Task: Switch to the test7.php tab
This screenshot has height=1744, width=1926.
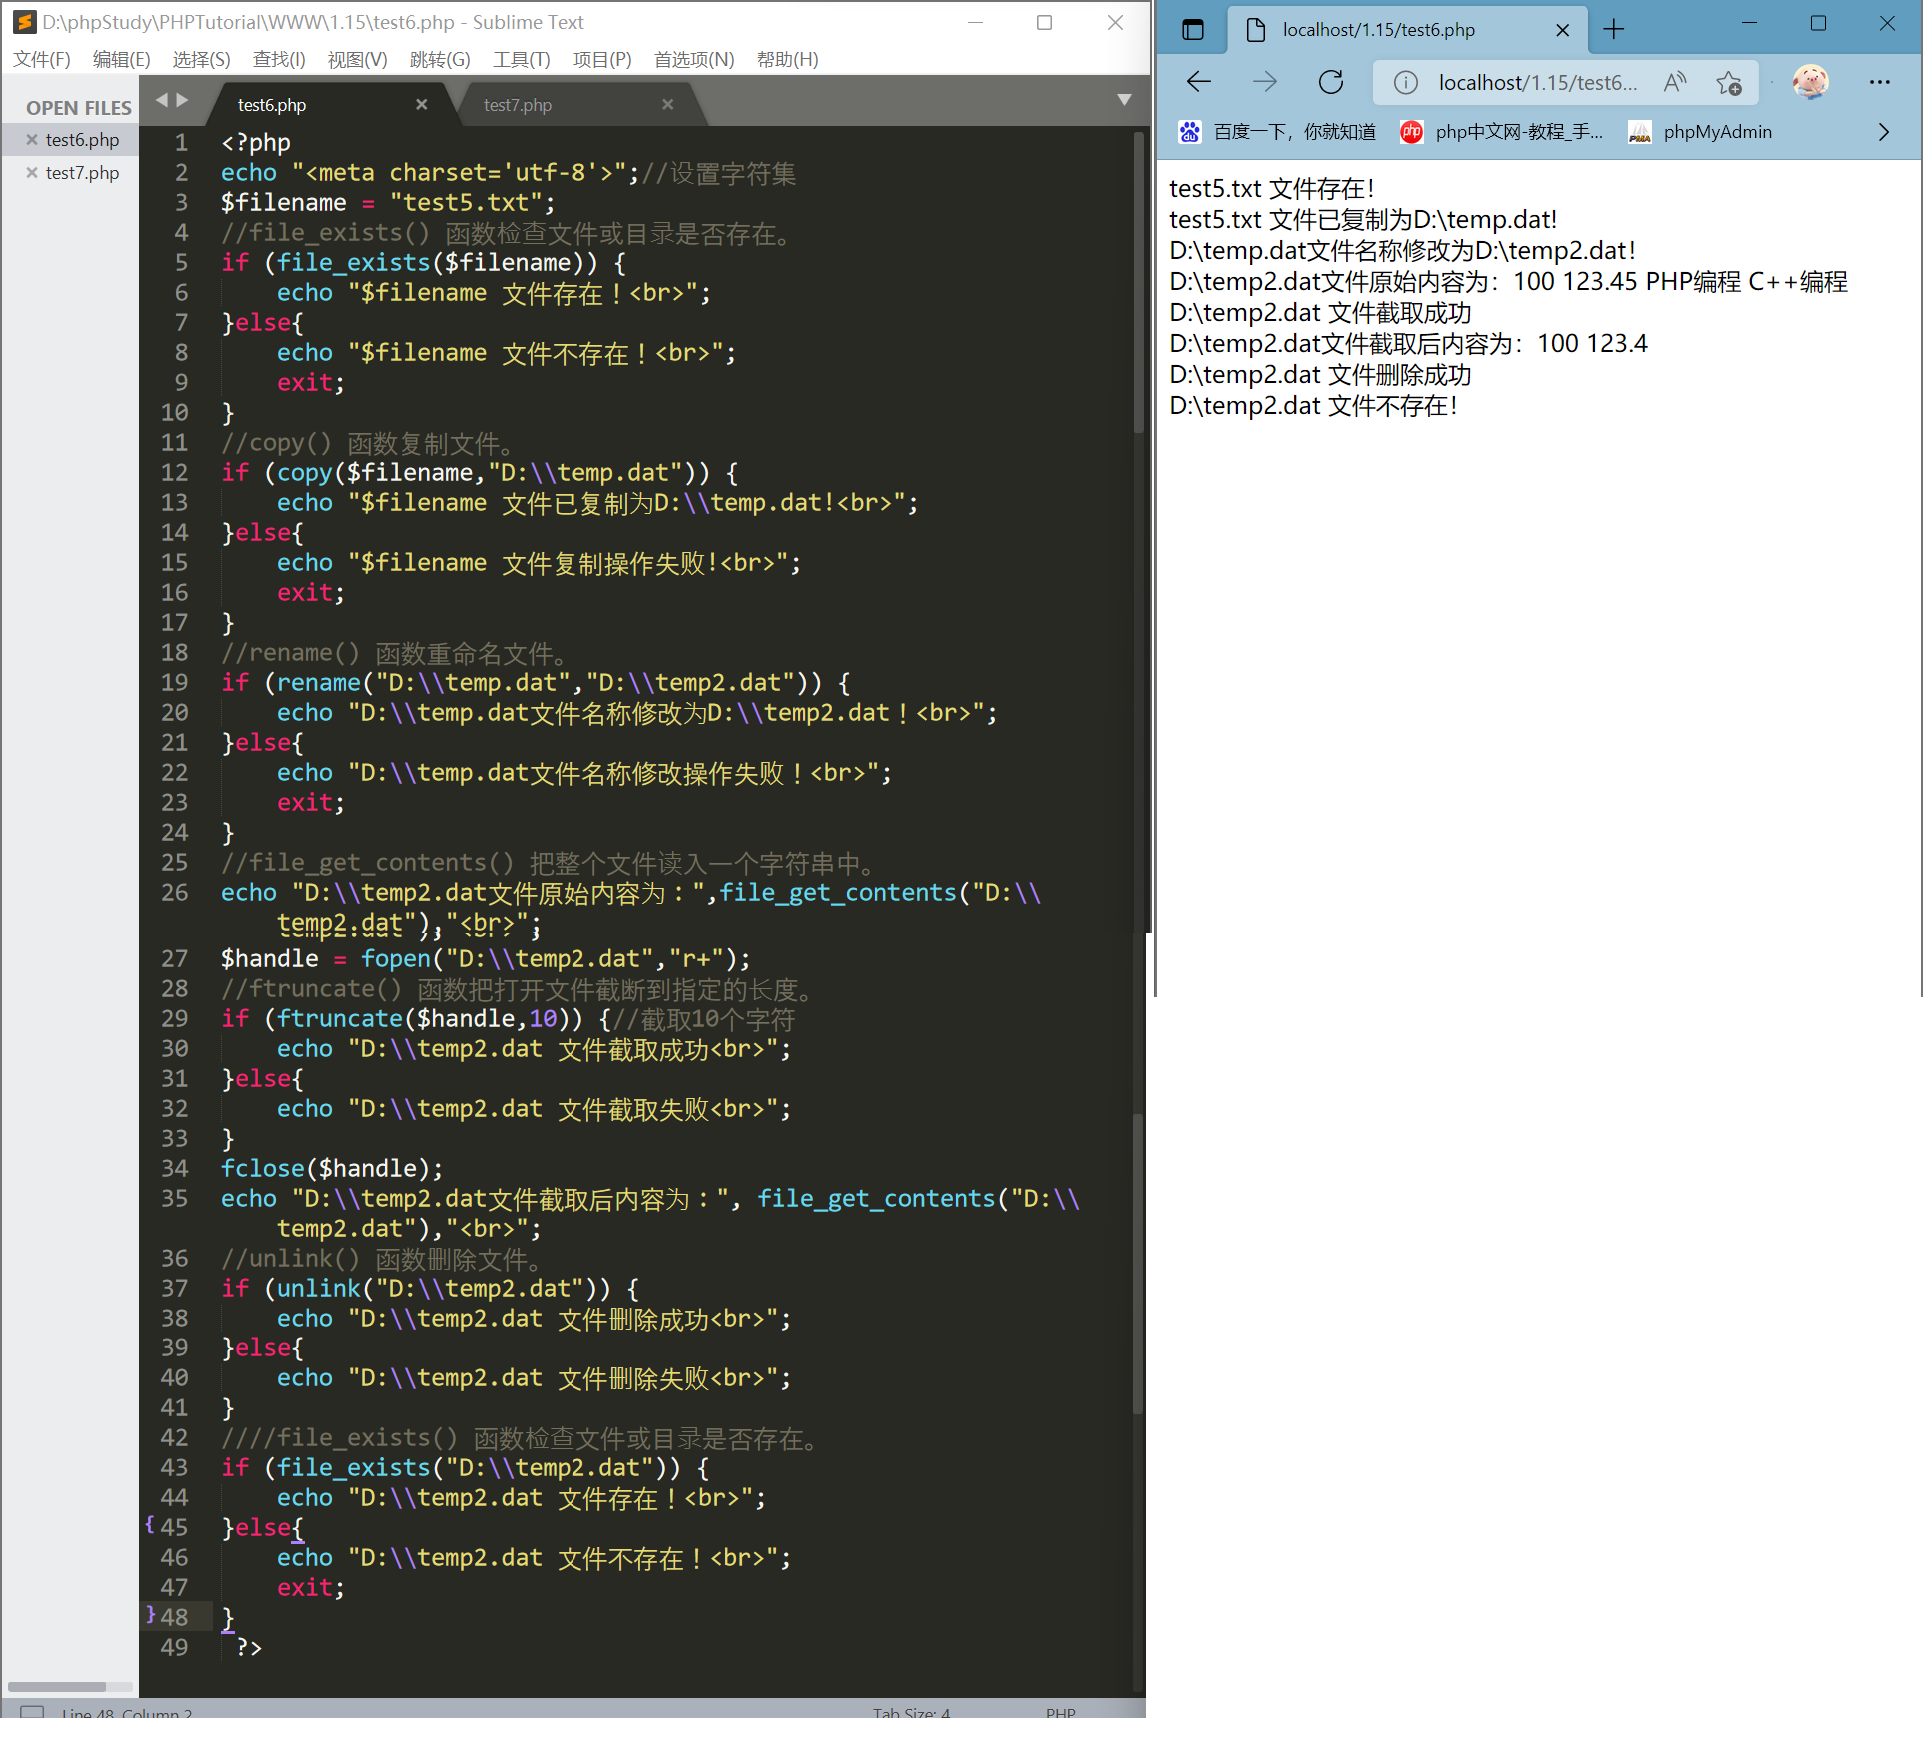Action: pyautogui.click(x=518, y=105)
